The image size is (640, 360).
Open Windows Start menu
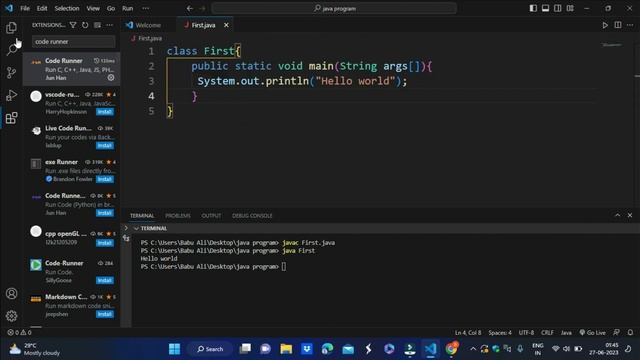coord(174,349)
